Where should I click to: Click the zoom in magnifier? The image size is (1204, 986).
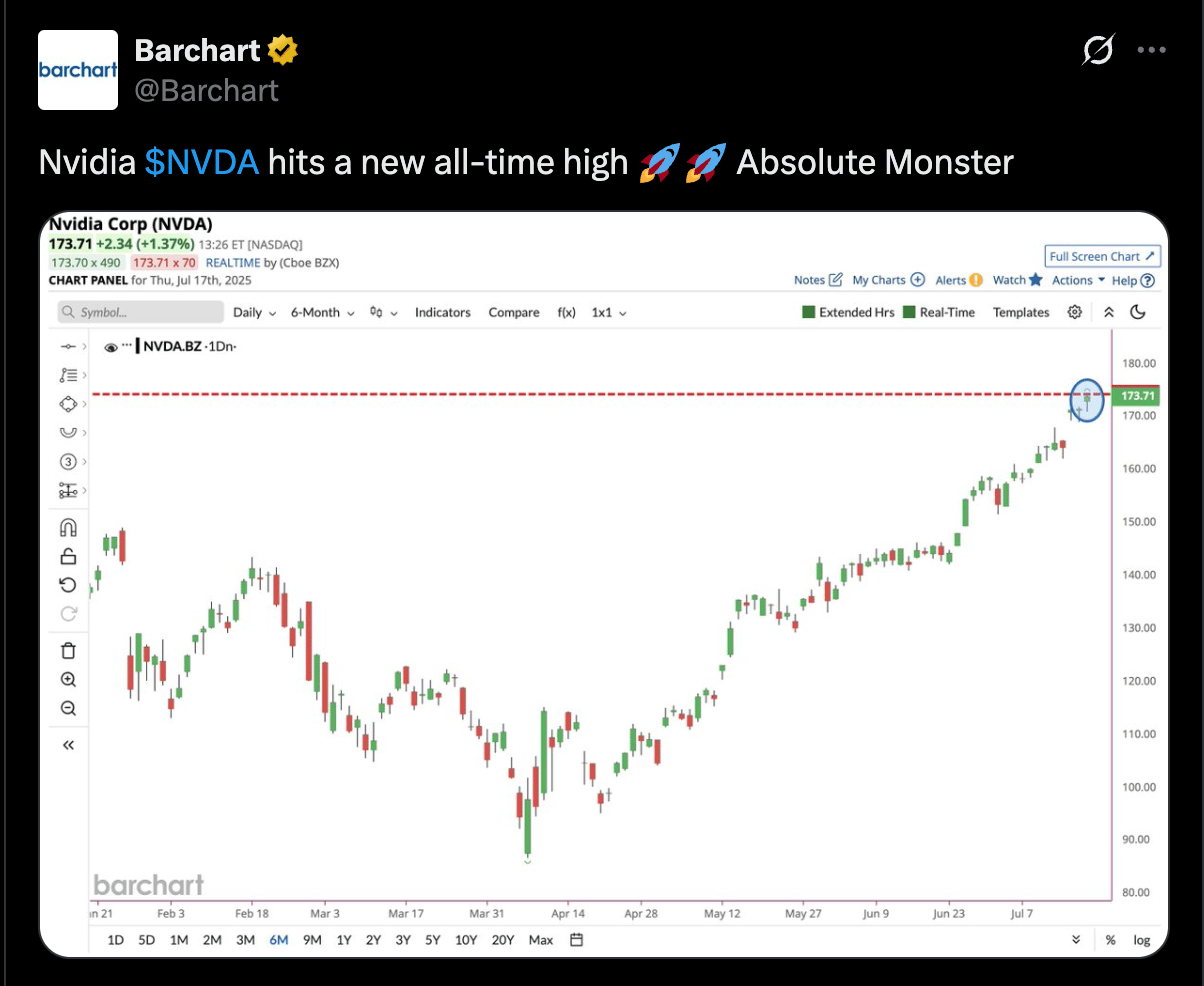point(68,680)
